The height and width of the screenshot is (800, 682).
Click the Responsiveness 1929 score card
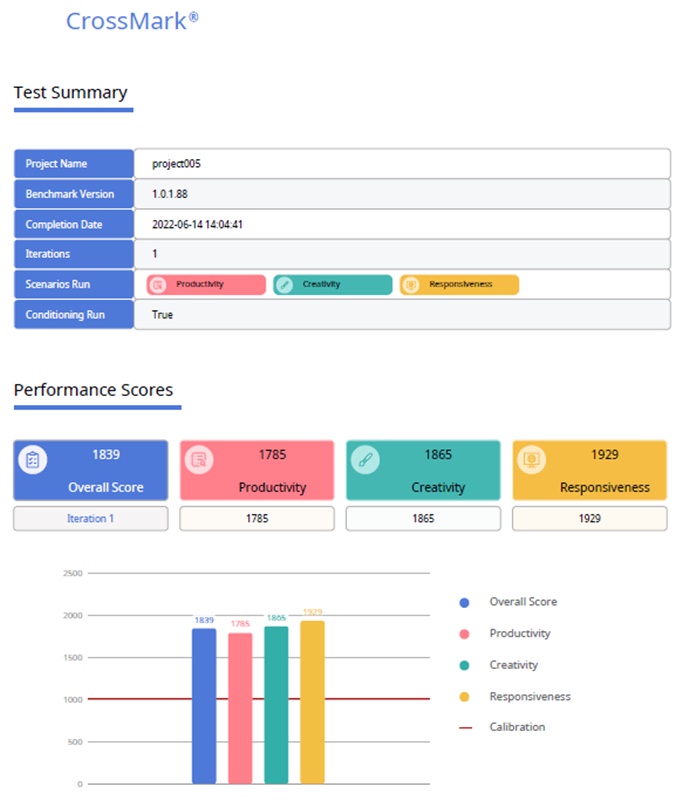click(x=590, y=470)
